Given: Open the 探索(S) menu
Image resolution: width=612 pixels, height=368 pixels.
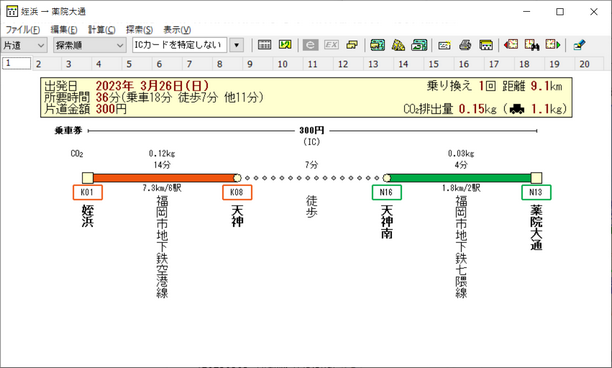Looking at the screenshot, I should (139, 30).
